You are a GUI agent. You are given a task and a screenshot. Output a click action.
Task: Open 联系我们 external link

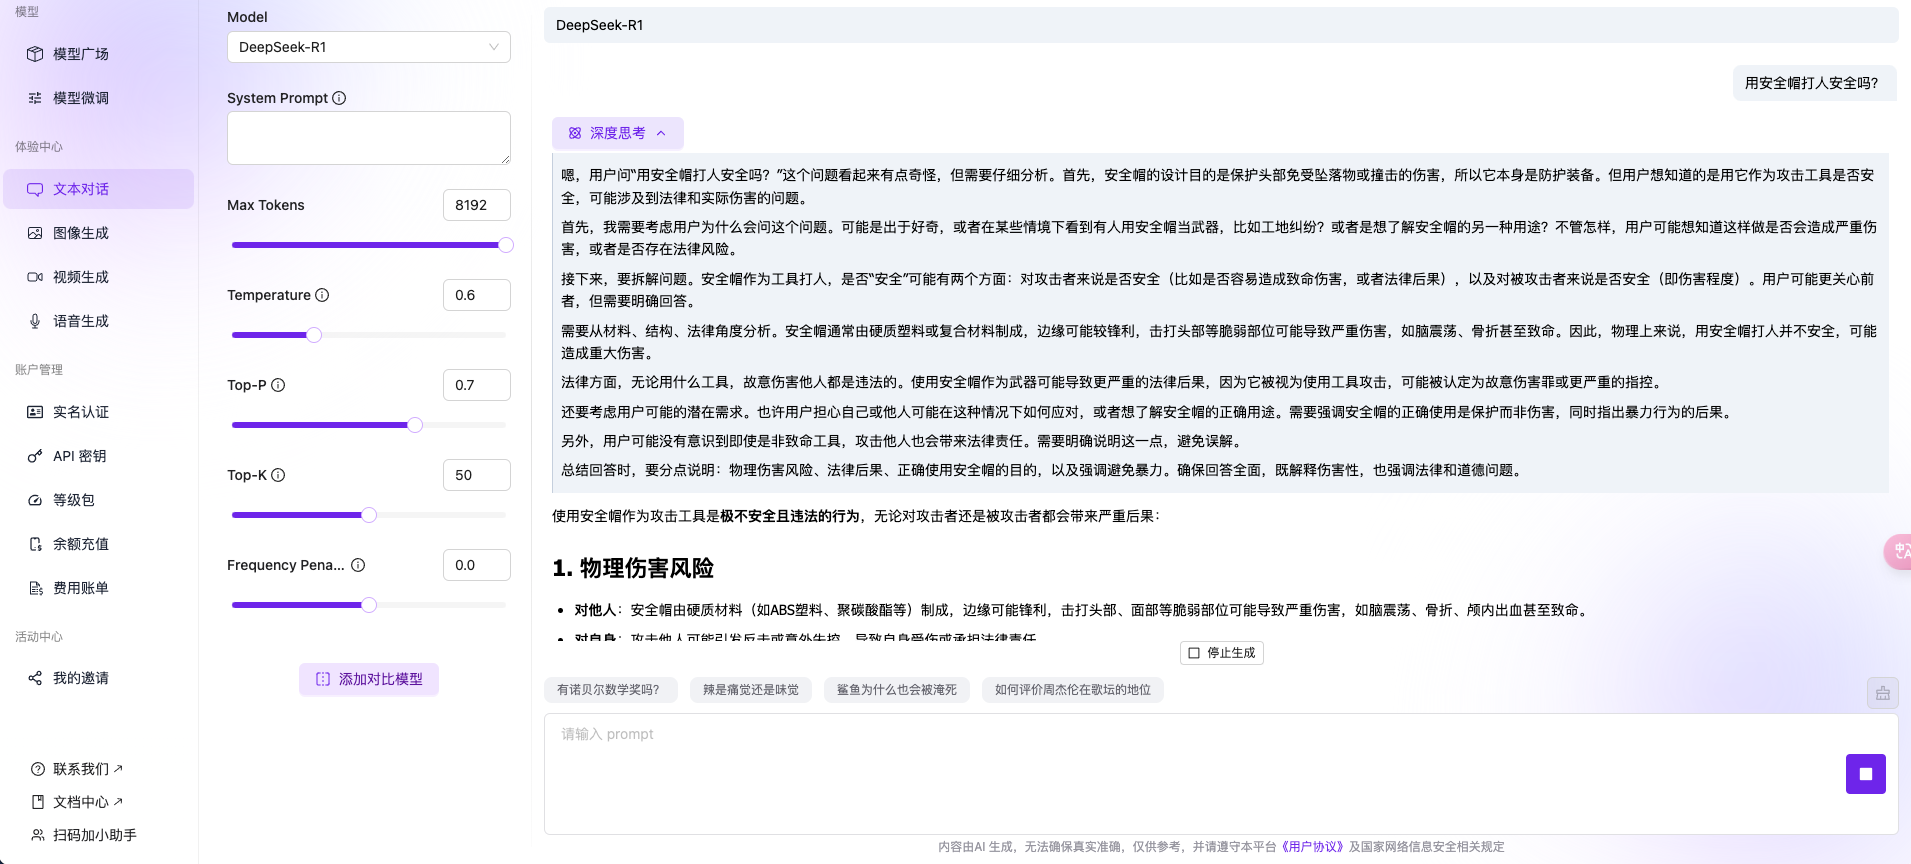coord(88,769)
